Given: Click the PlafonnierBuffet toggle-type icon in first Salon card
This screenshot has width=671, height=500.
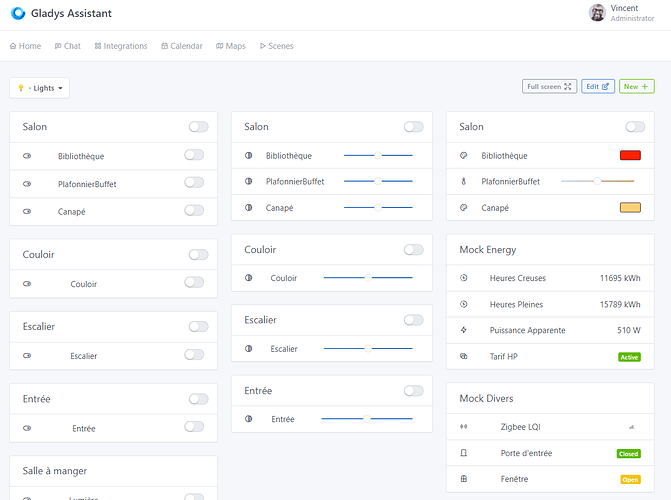Looking at the screenshot, I should [x=27, y=184].
